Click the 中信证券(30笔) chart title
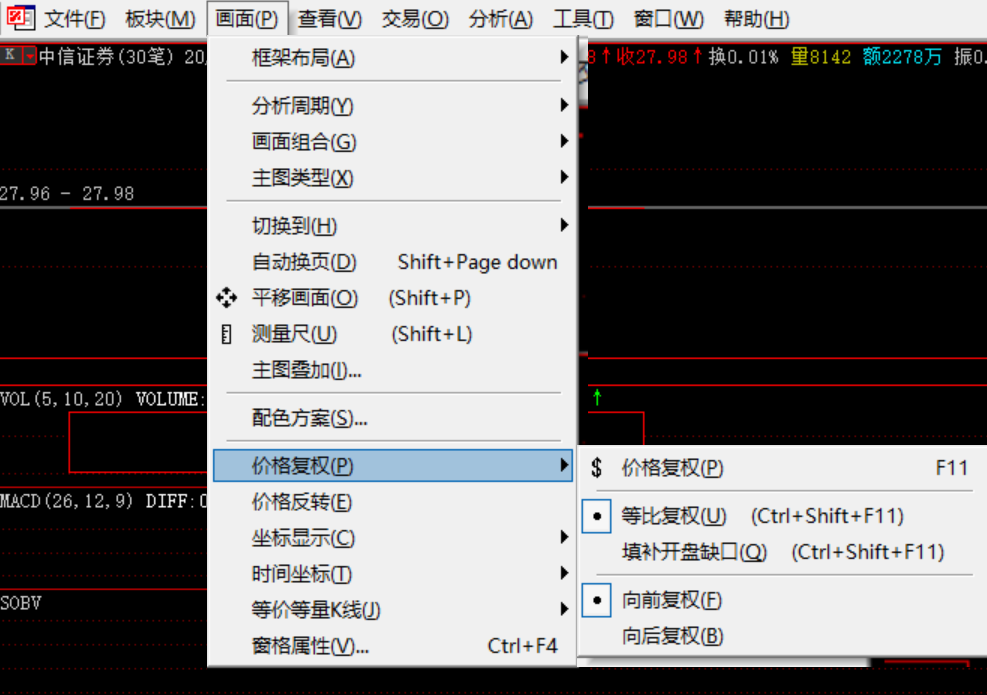The width and height of the screenshot is (987, 695). [x=105, y=57]
